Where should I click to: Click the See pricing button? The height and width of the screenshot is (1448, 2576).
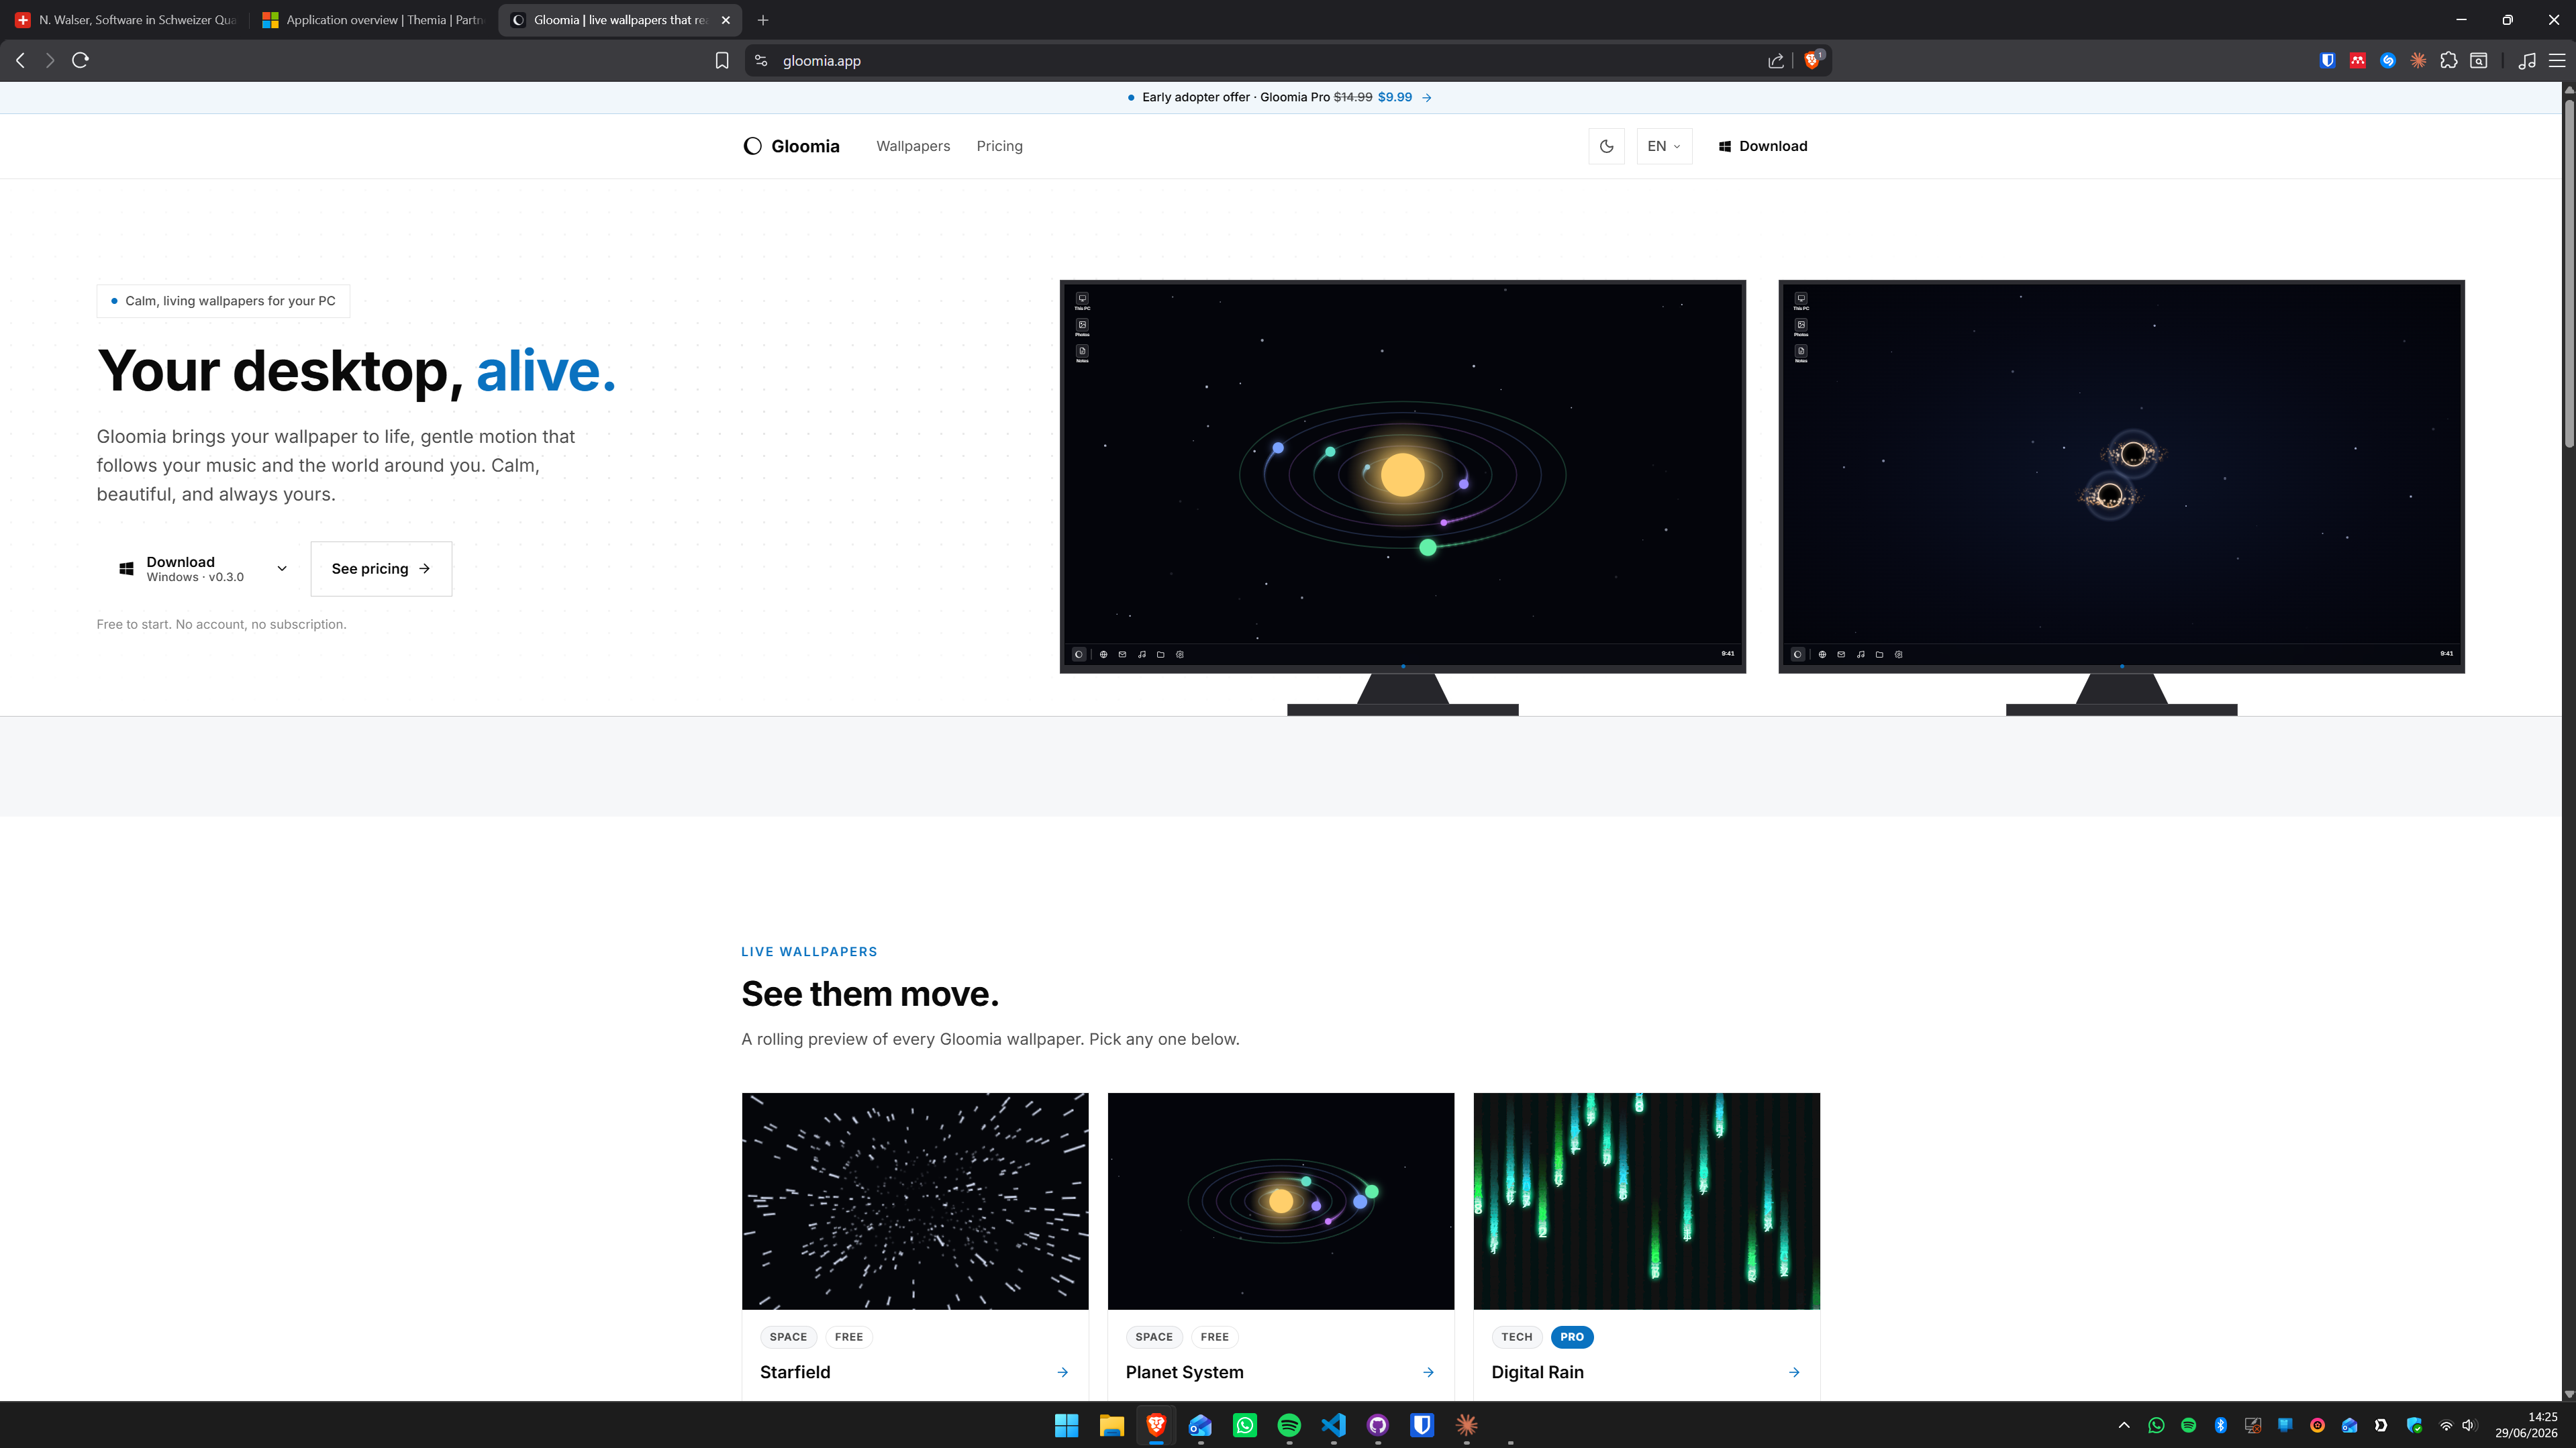[381, 569]
